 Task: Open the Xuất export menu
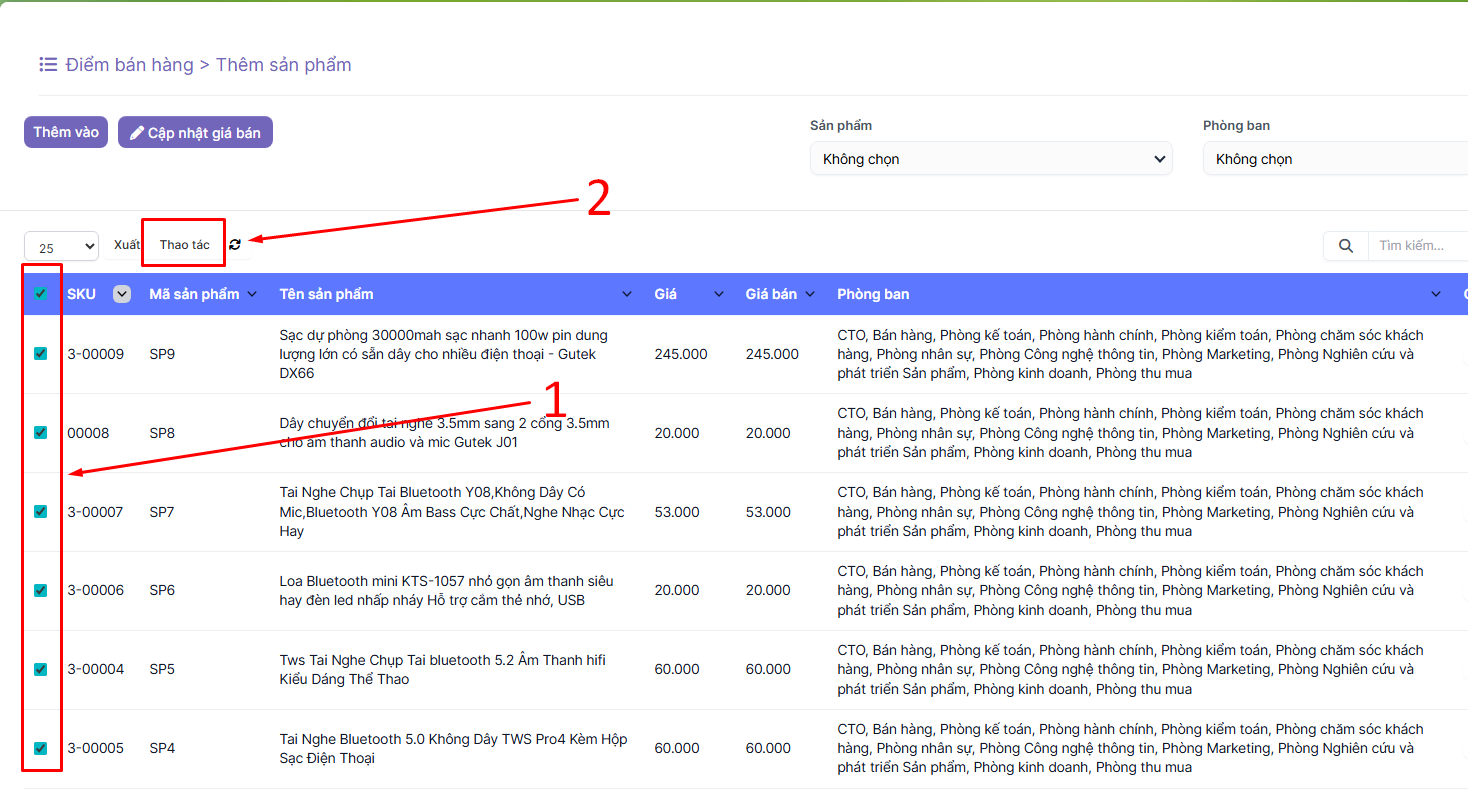pos(126,245)
